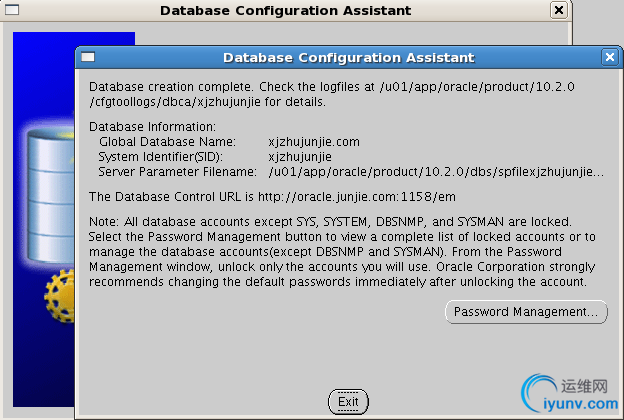
Task: Click the Global Database Name value xjzhujunjie.com
Action: pos(313,142)
